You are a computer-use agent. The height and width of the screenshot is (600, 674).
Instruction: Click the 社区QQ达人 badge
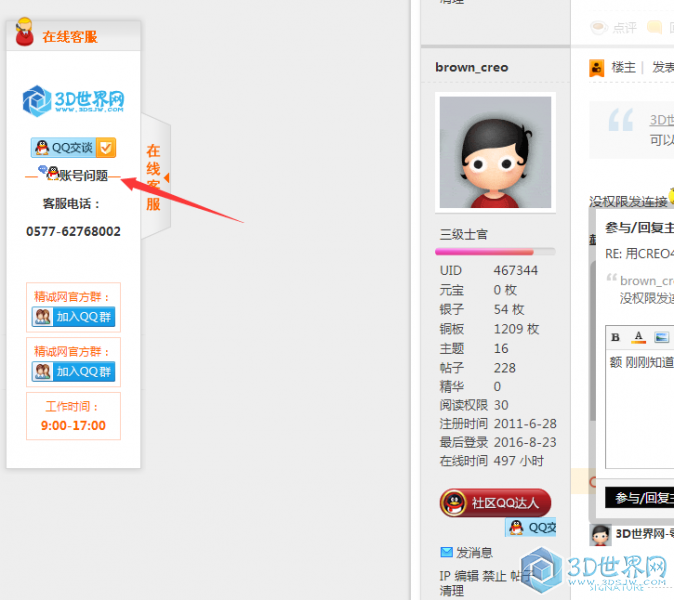click(x=495, y=502)
